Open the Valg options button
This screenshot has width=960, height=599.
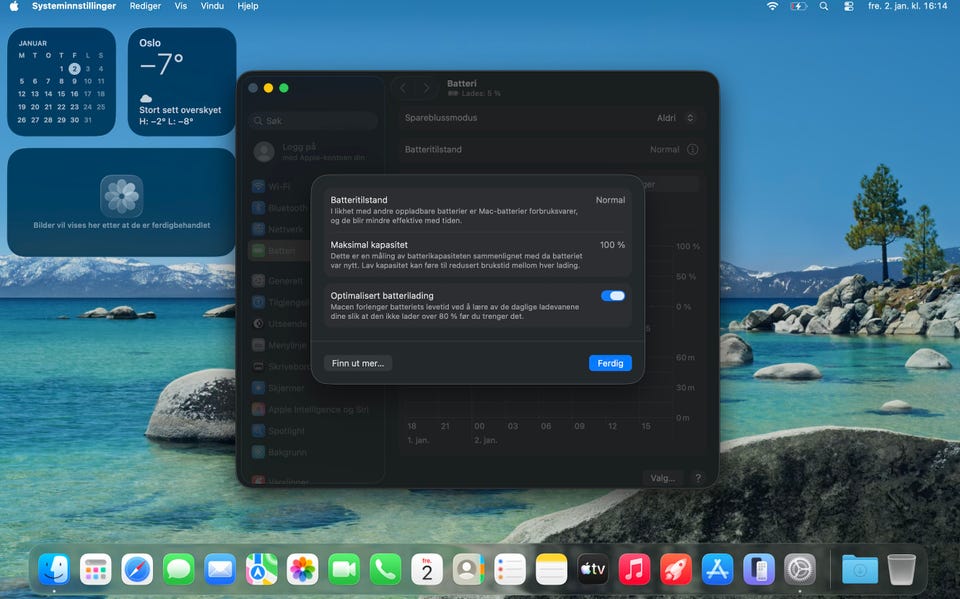tap(663, 478)
